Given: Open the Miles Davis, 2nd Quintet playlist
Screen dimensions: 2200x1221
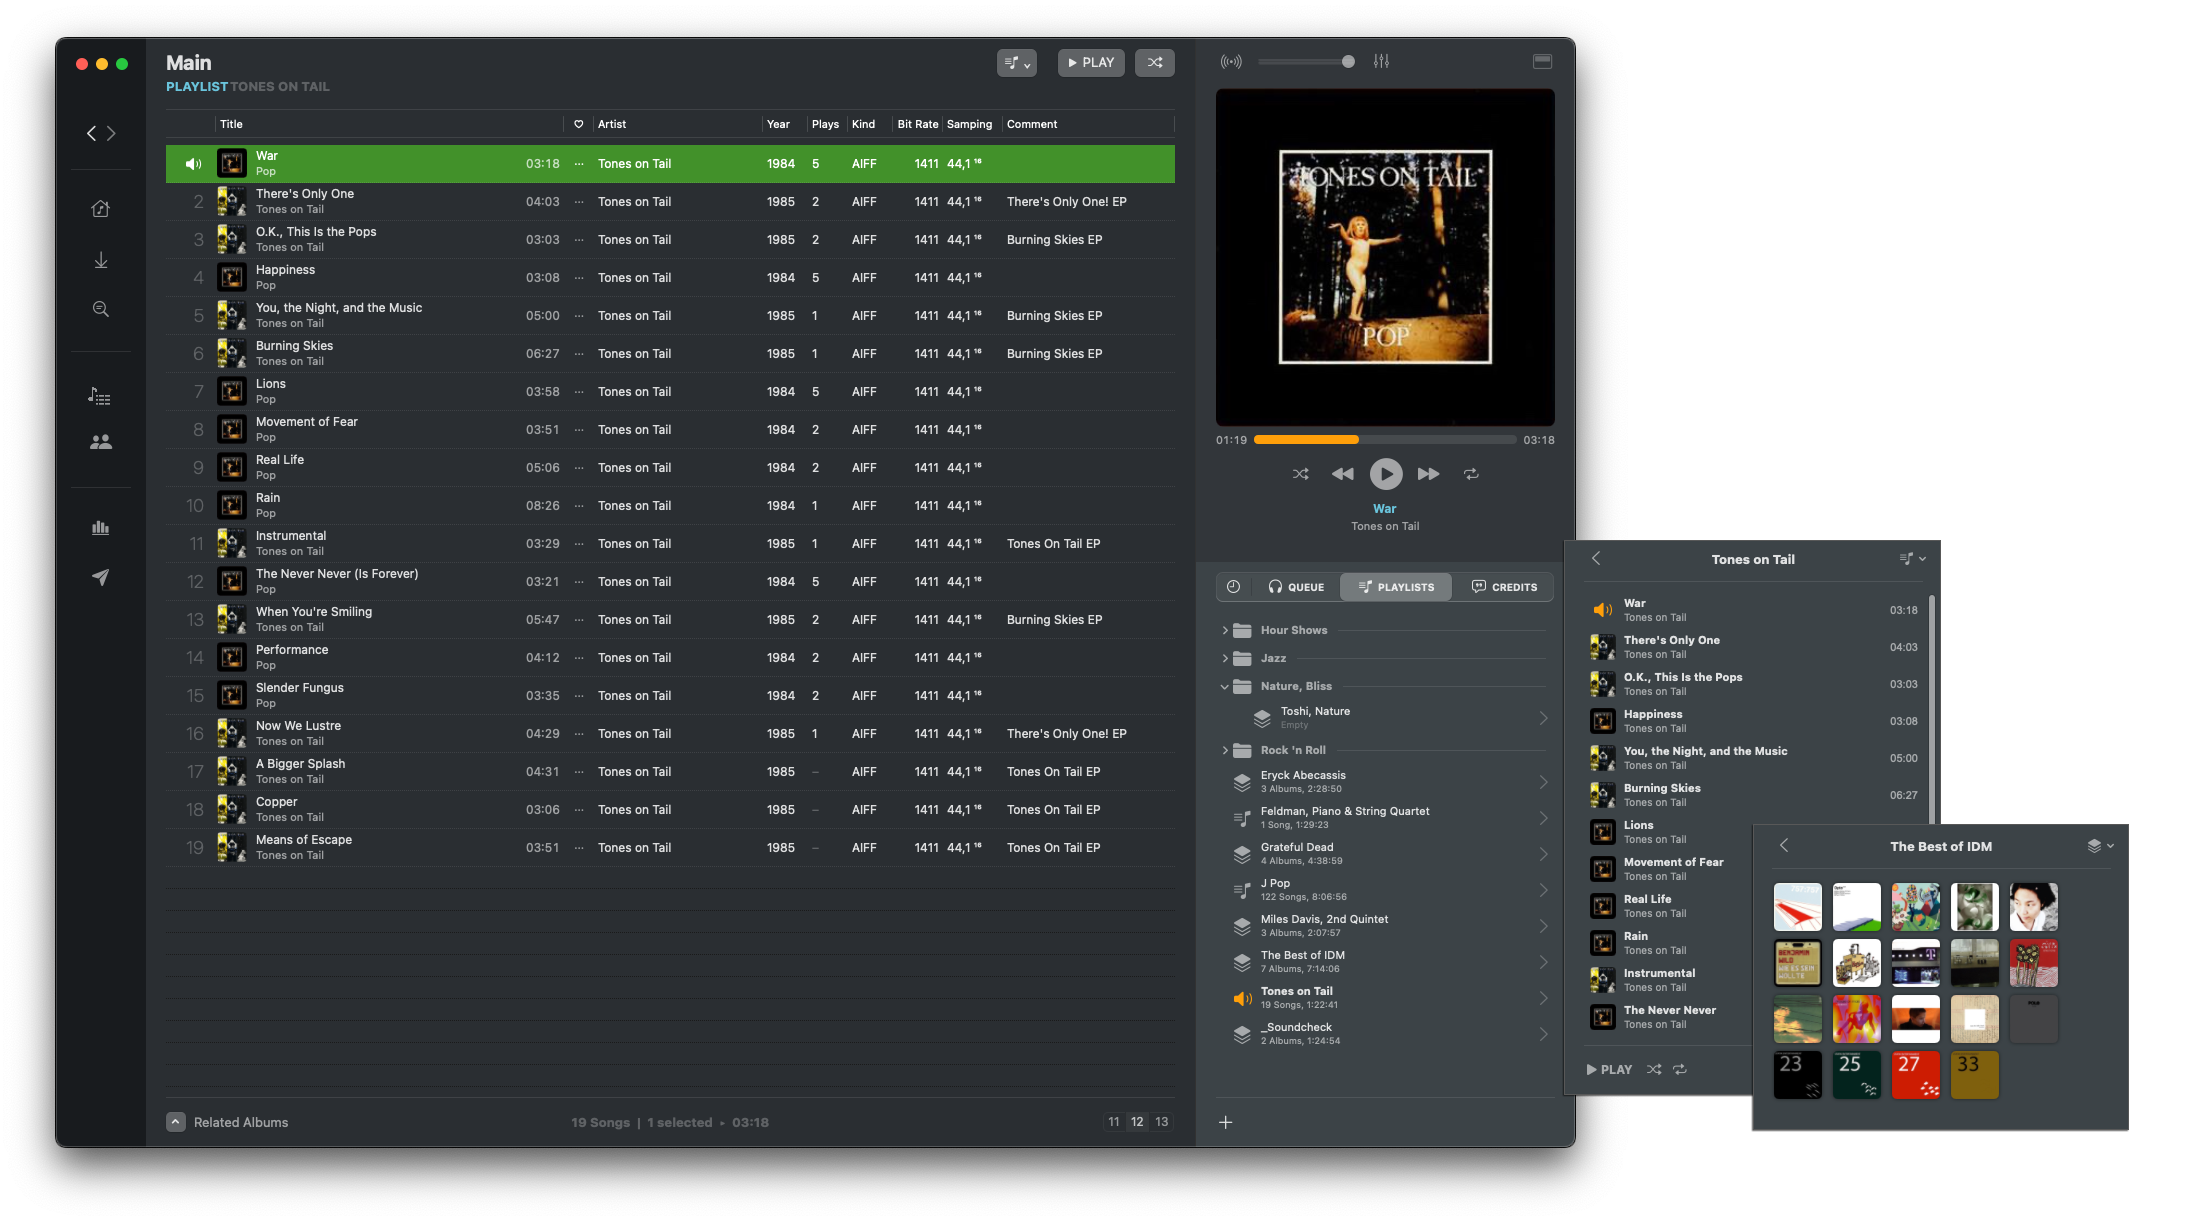Looking at the screenshot, I should pyautogui.click(x=1385, y=926).
